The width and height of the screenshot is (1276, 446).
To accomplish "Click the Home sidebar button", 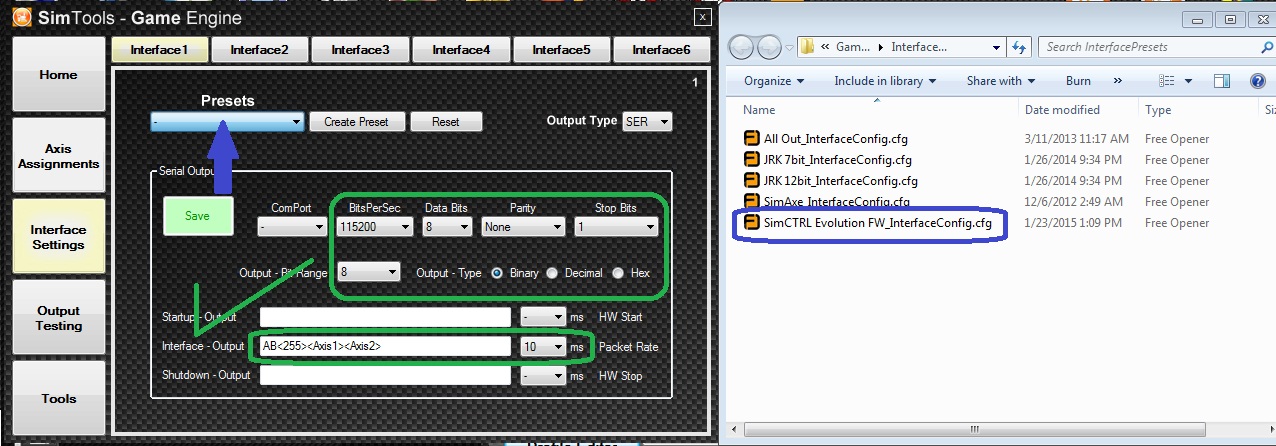I will coord(58,75).
